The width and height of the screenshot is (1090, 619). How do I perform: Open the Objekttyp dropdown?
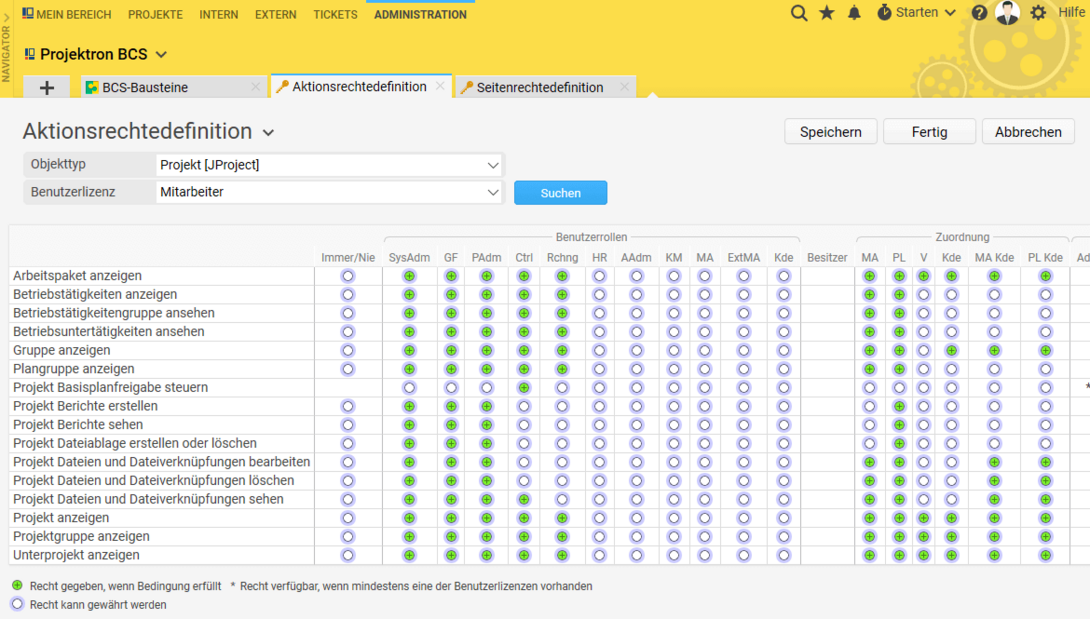(x=330, y=165)
